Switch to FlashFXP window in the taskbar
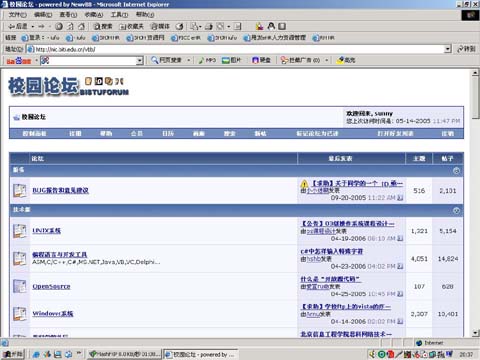This screenshot has width=480, height=360. pos(125,354)
